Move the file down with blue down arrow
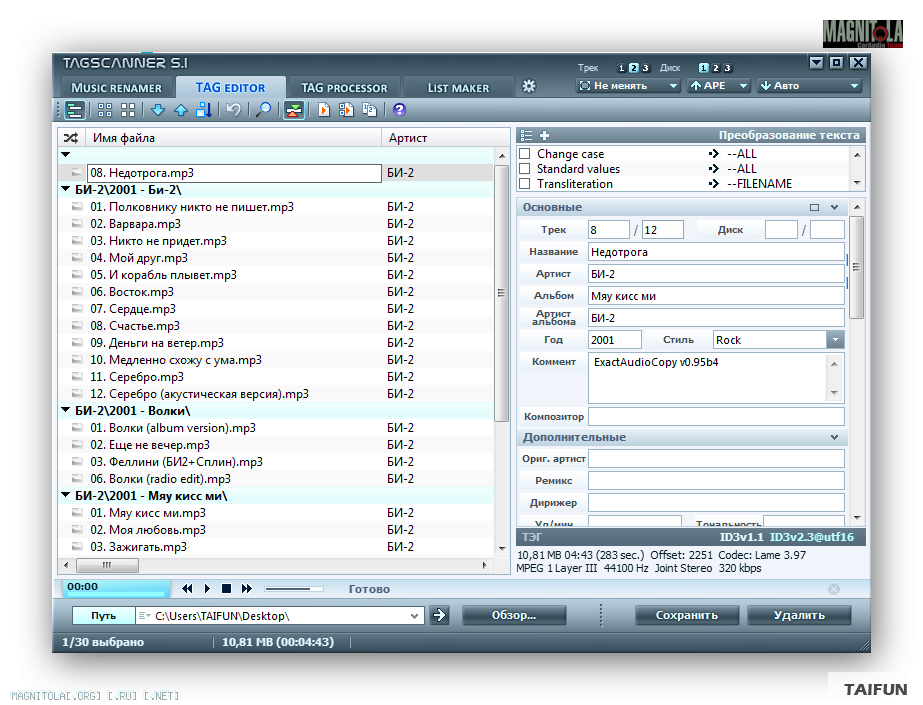 [158, 110]
